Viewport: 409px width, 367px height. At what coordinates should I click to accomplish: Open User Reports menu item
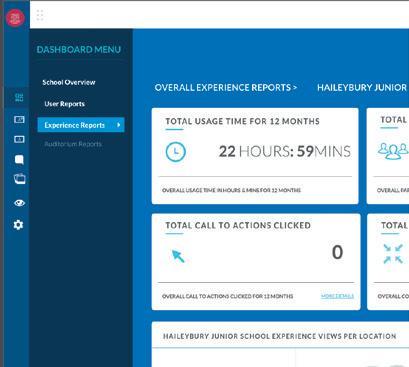coord(64,104)
